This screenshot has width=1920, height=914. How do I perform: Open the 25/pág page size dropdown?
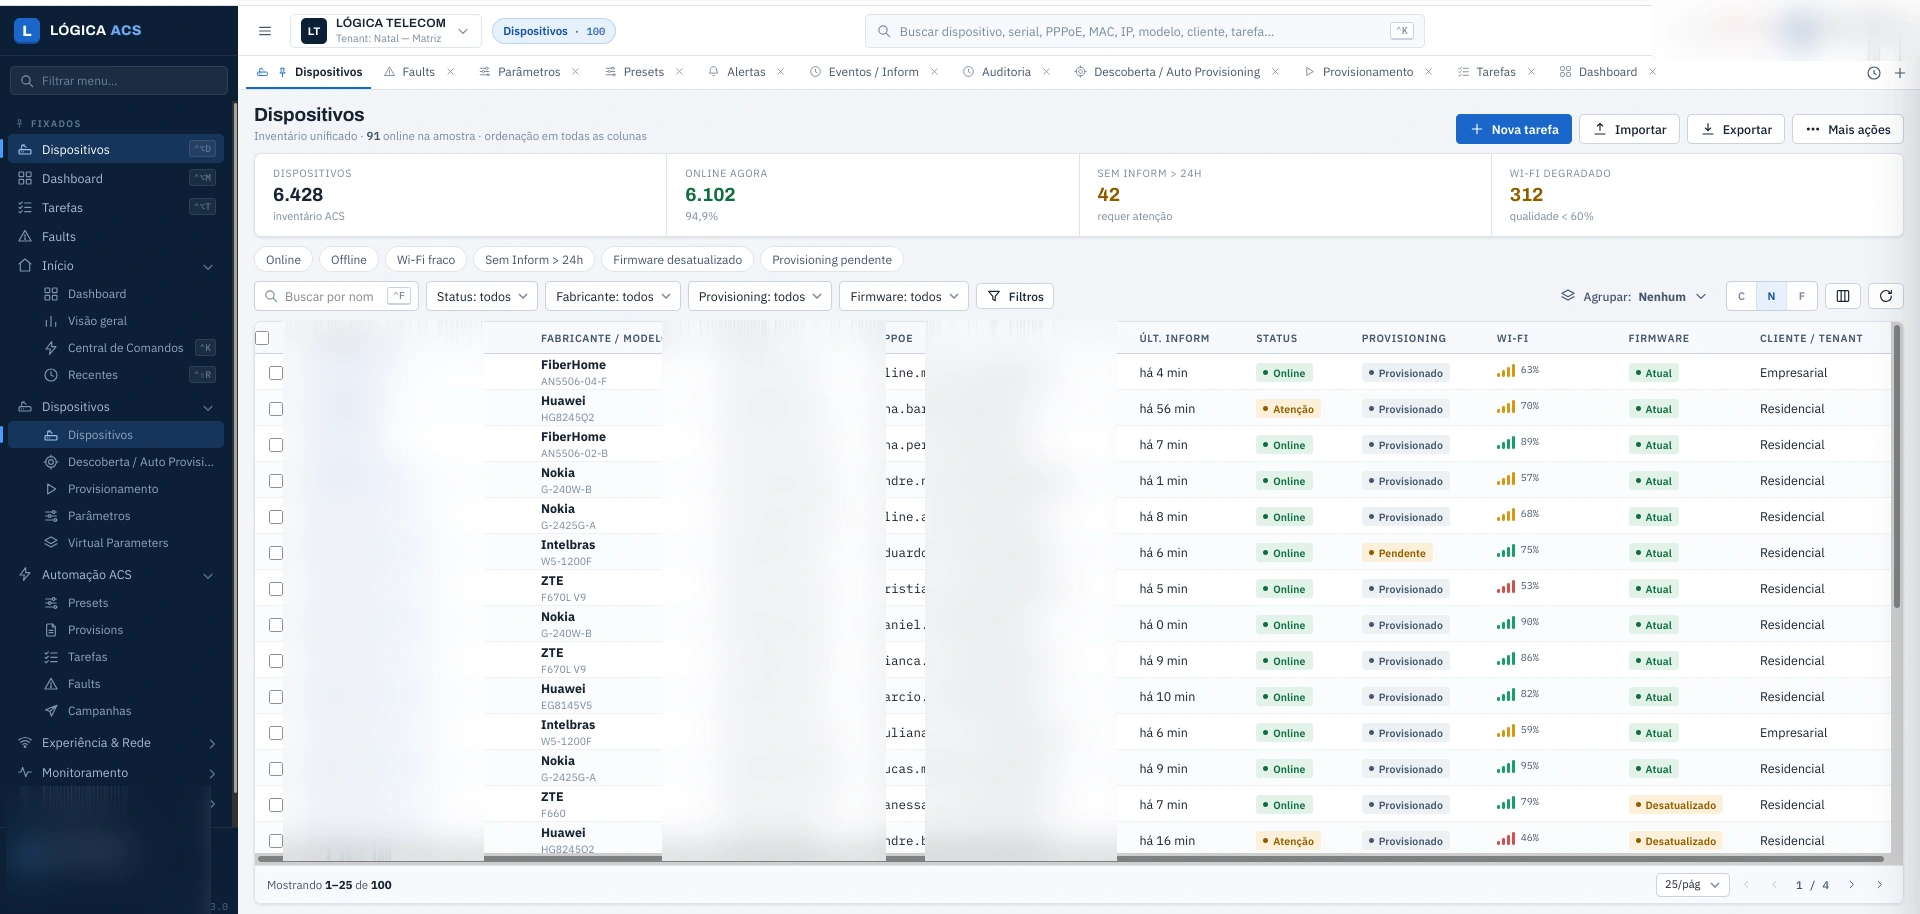coord(1693,885)
